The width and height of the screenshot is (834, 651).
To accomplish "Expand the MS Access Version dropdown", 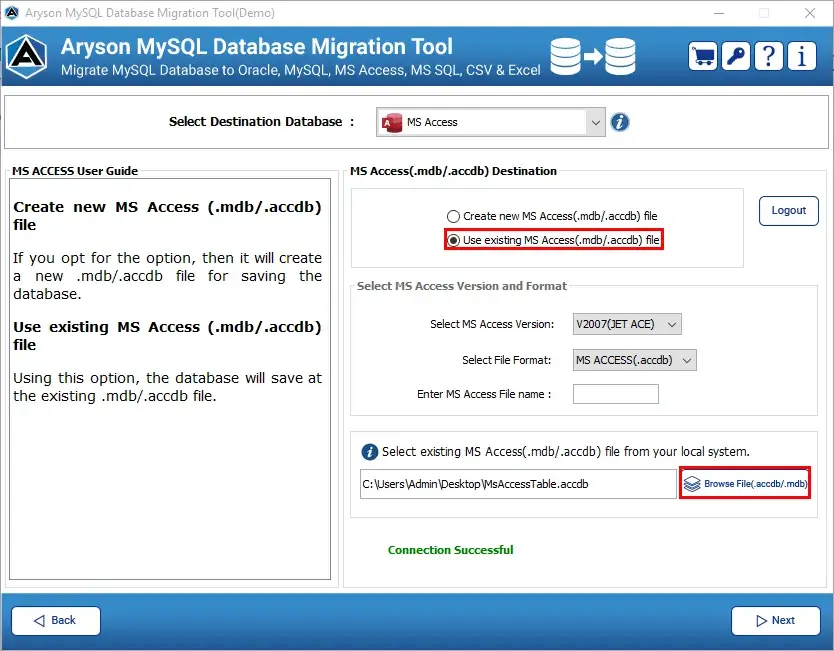I will [x=627, y=324].
